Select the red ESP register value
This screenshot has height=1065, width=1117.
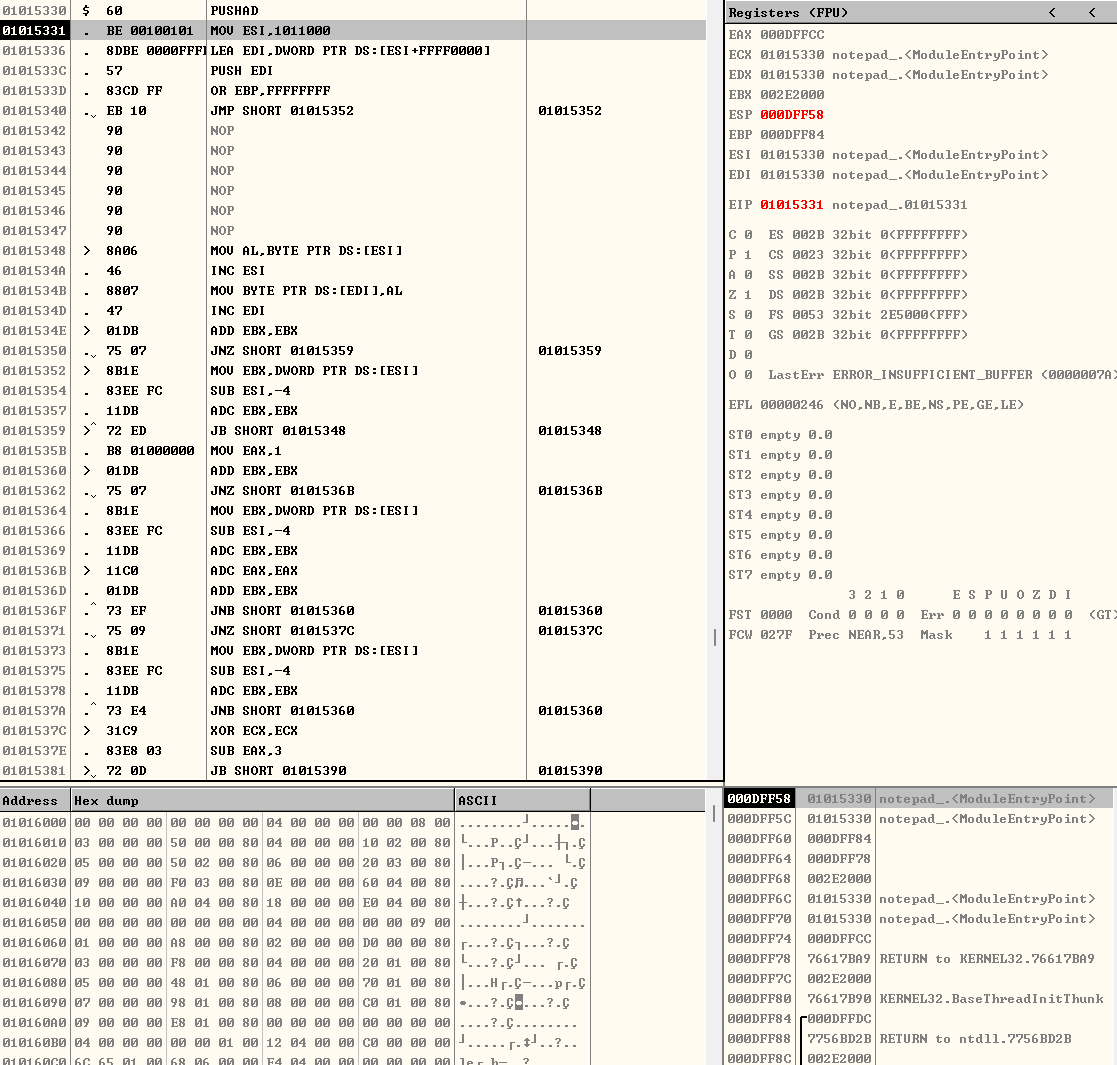coord(792,114)
